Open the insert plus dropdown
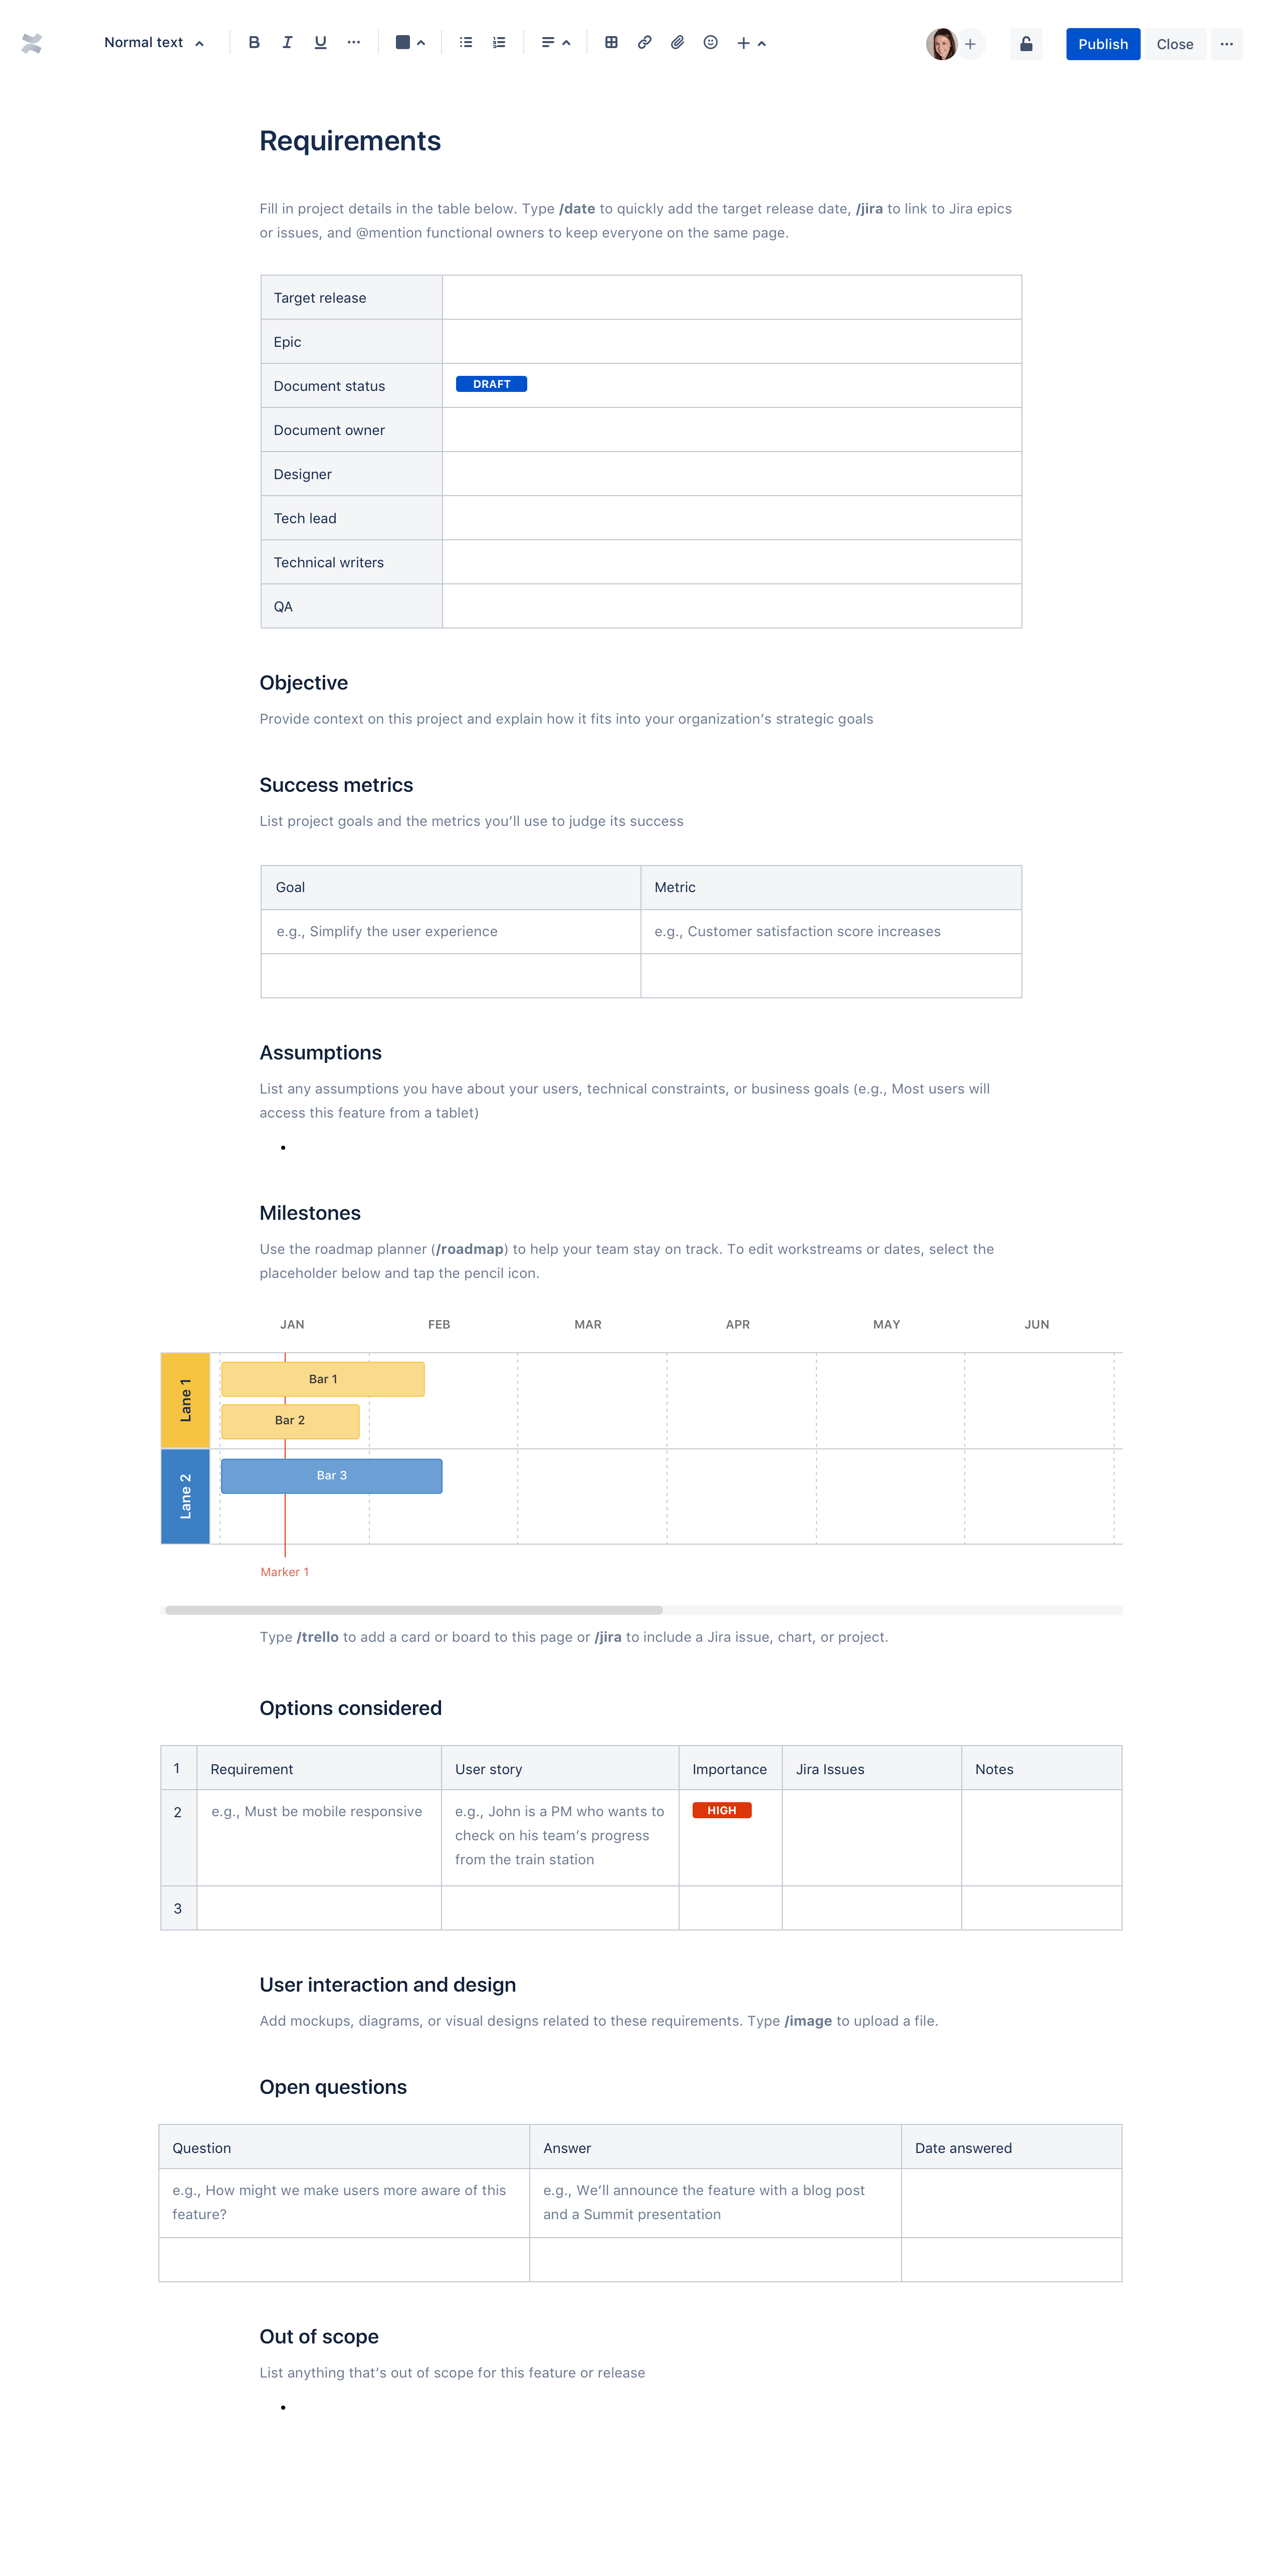Image resolution: width=1283 pixels, height=2576 pixels. [x=751, y=42]
